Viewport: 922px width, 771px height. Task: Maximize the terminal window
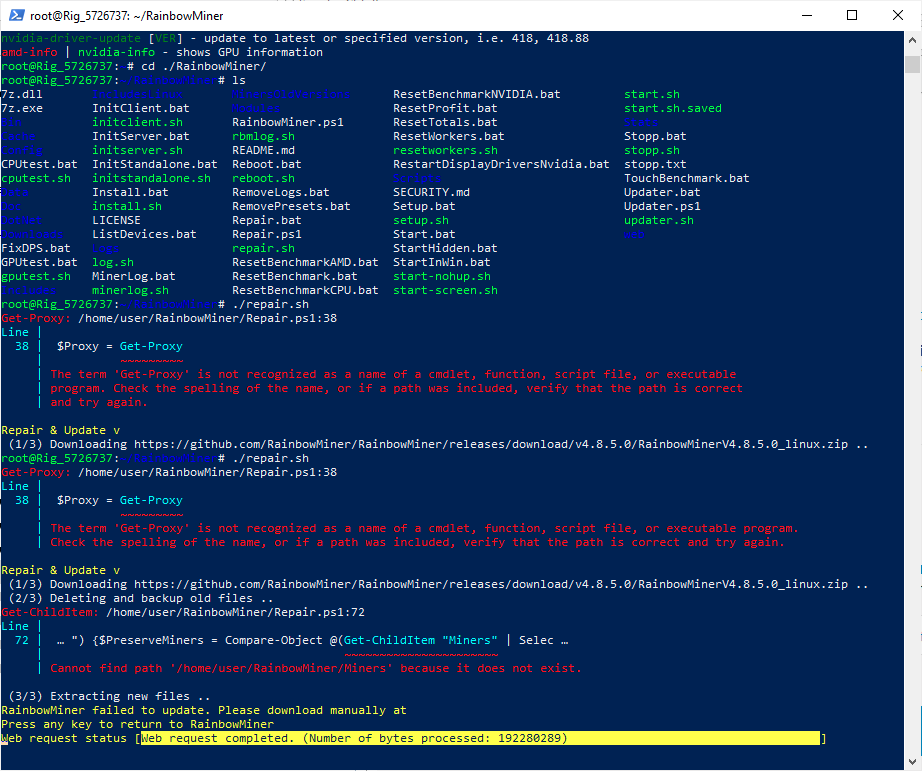coord(851,15)
